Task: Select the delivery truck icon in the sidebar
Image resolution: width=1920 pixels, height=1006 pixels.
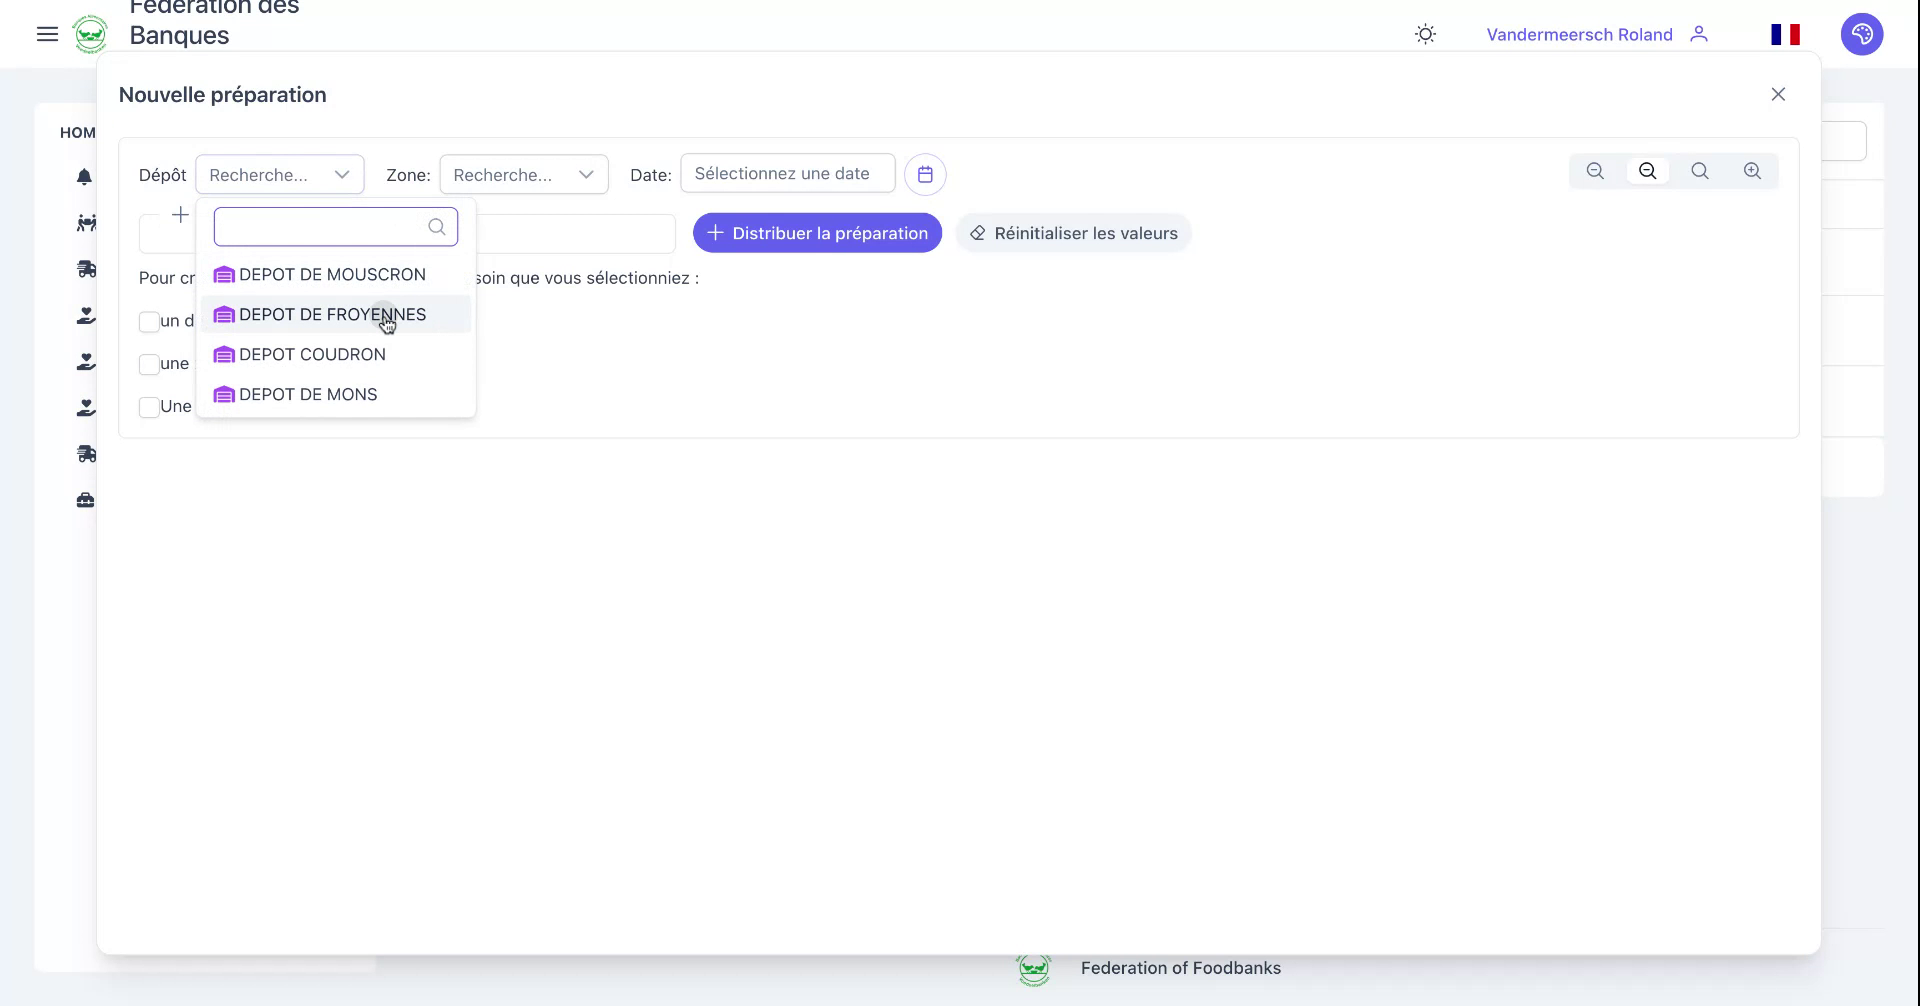Action: (x=87, y=268)
